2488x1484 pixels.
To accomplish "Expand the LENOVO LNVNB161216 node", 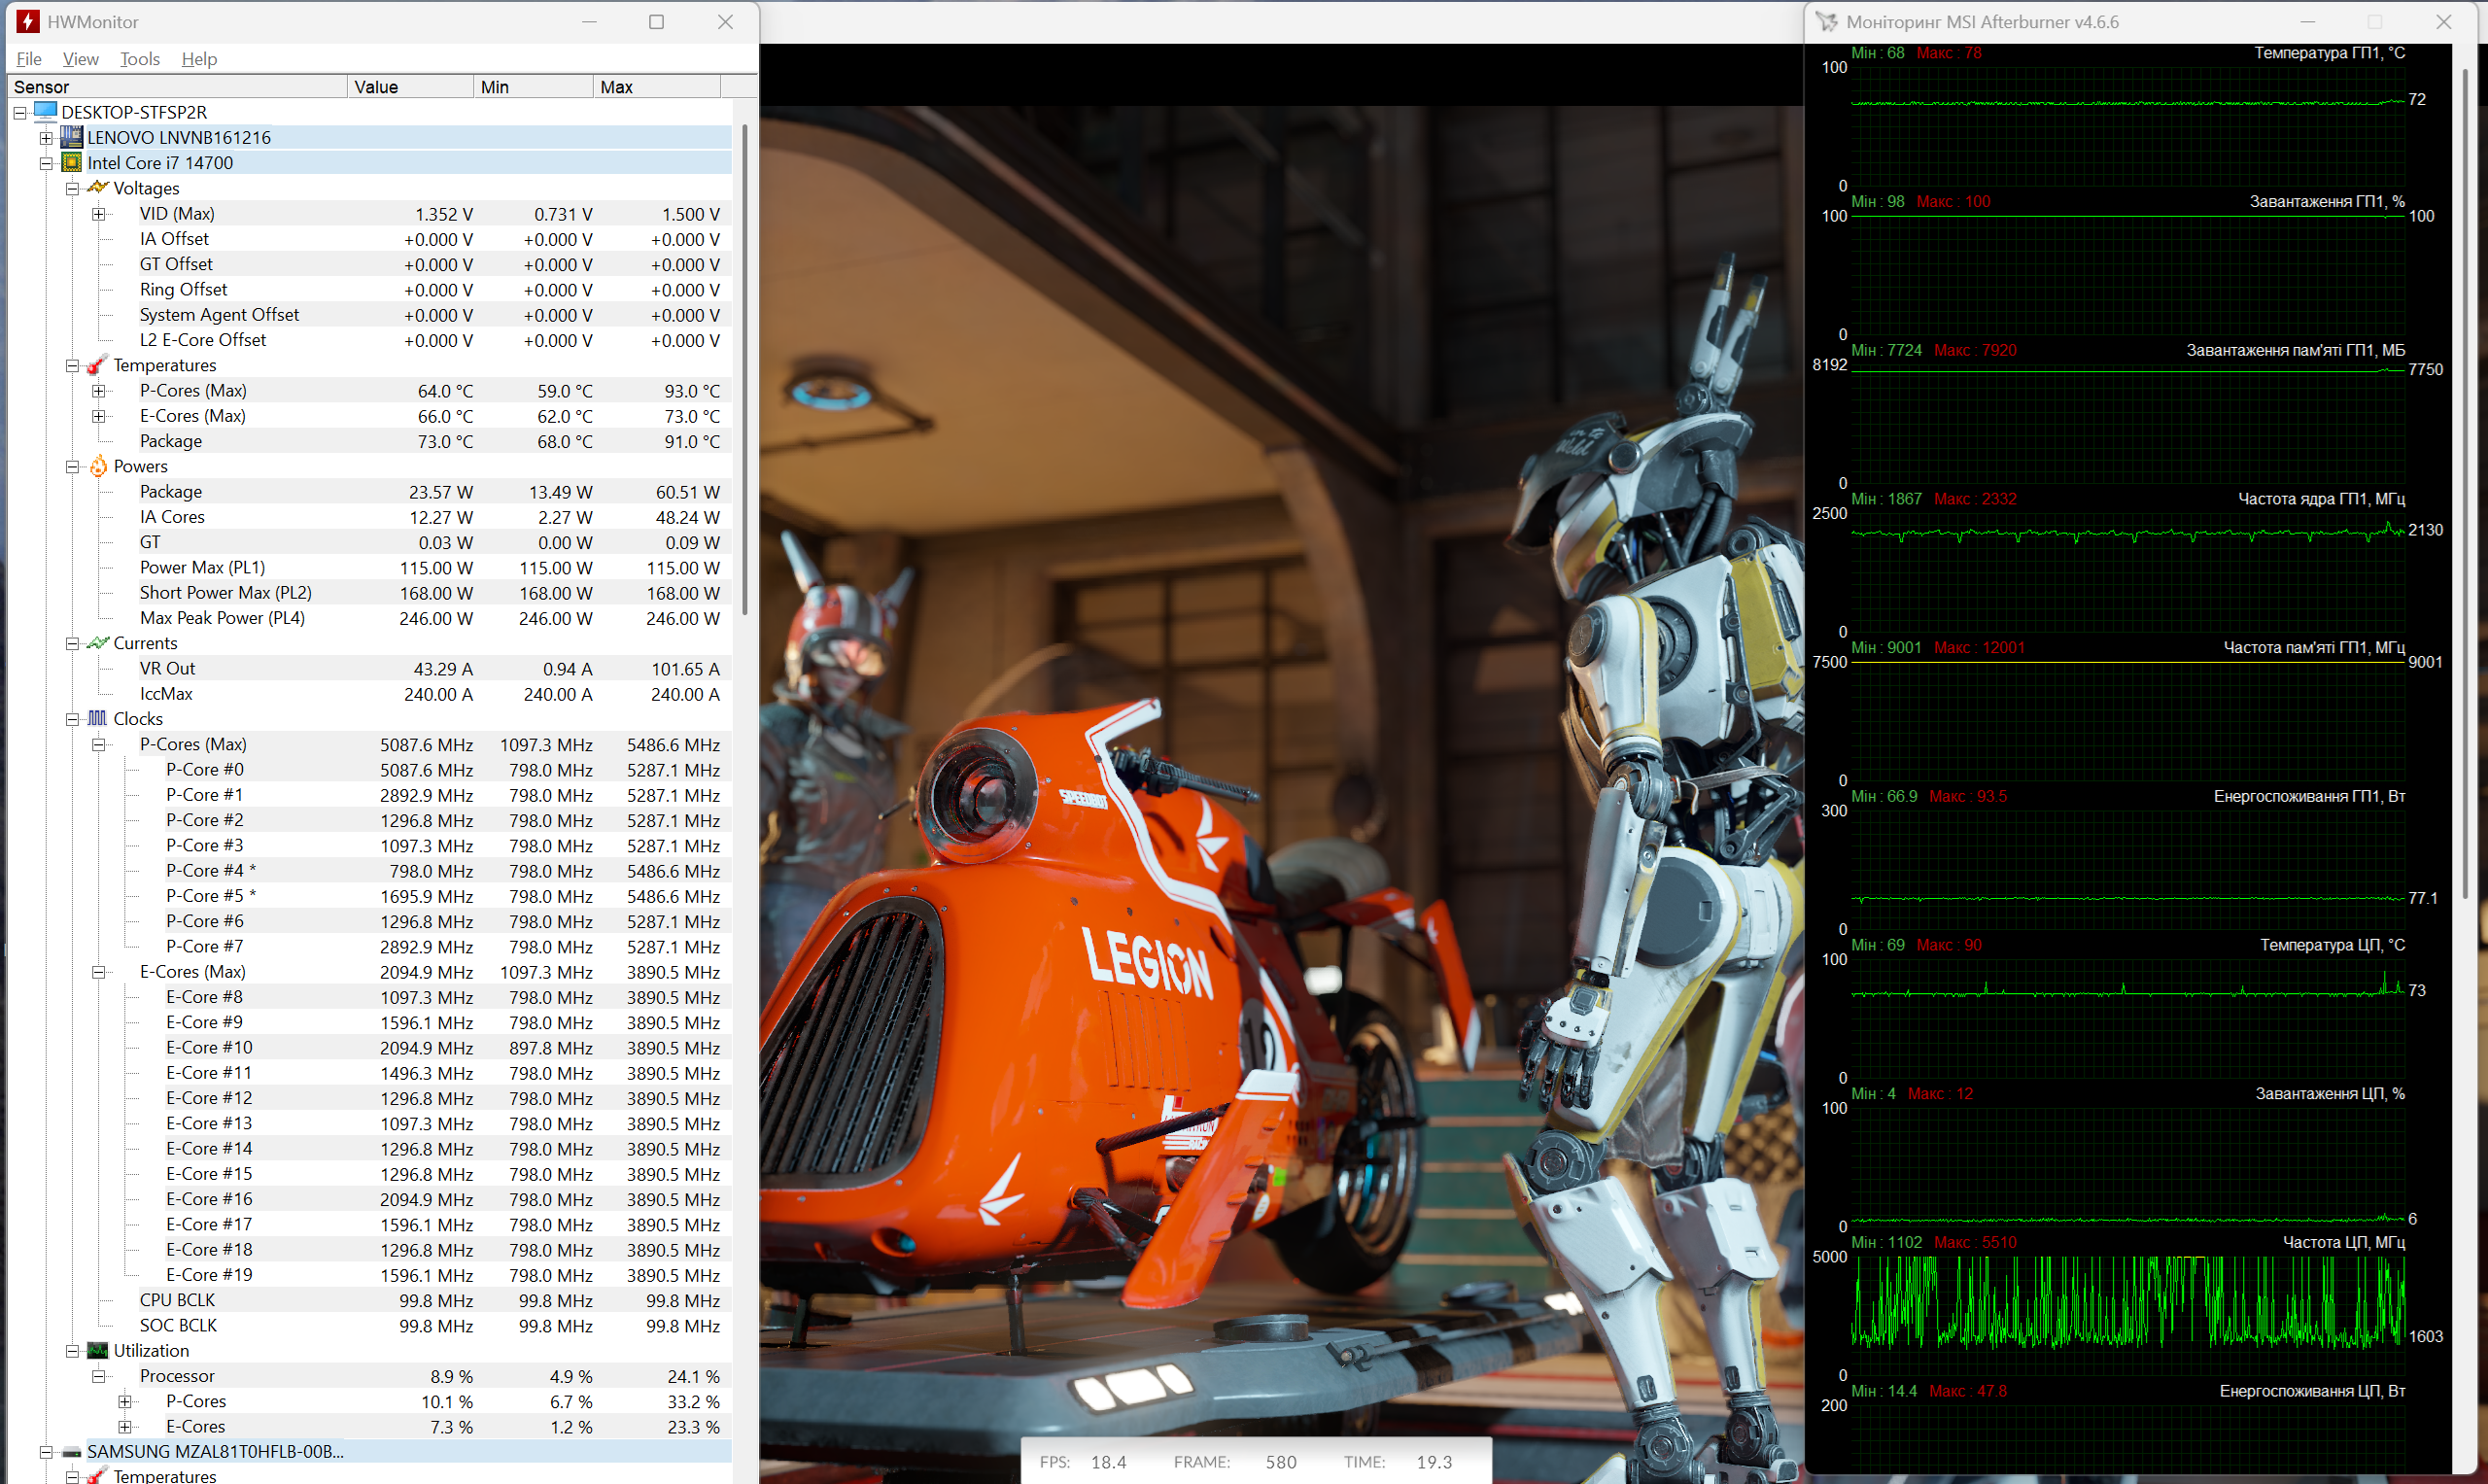I will pos(46,138).
